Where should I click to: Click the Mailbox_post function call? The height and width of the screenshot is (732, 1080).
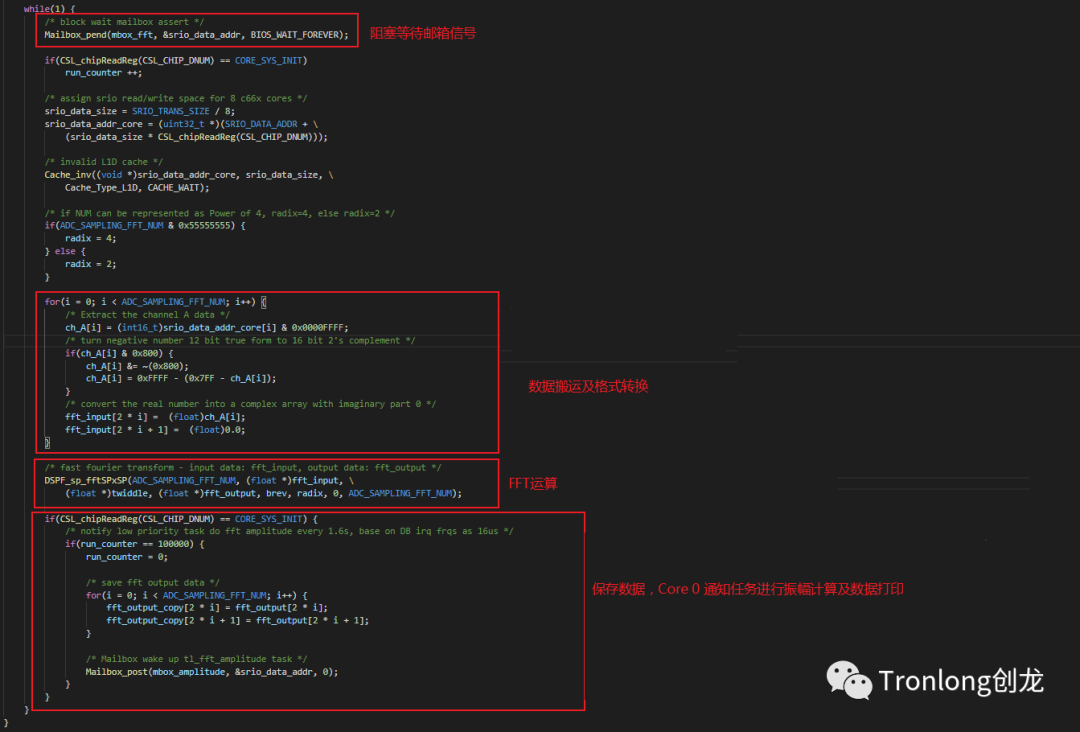pos(117,672)
